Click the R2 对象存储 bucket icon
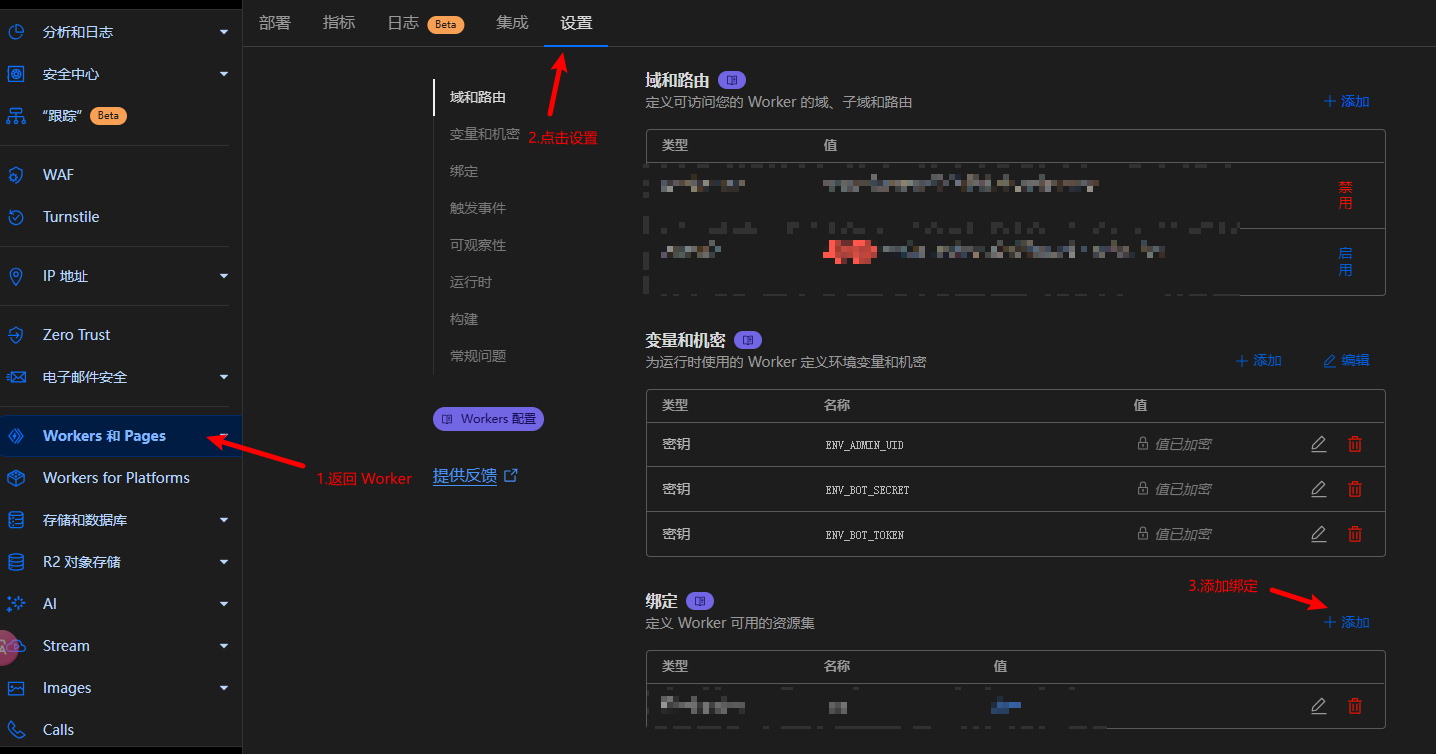The image size is (1436, 754). click(16, 562)
